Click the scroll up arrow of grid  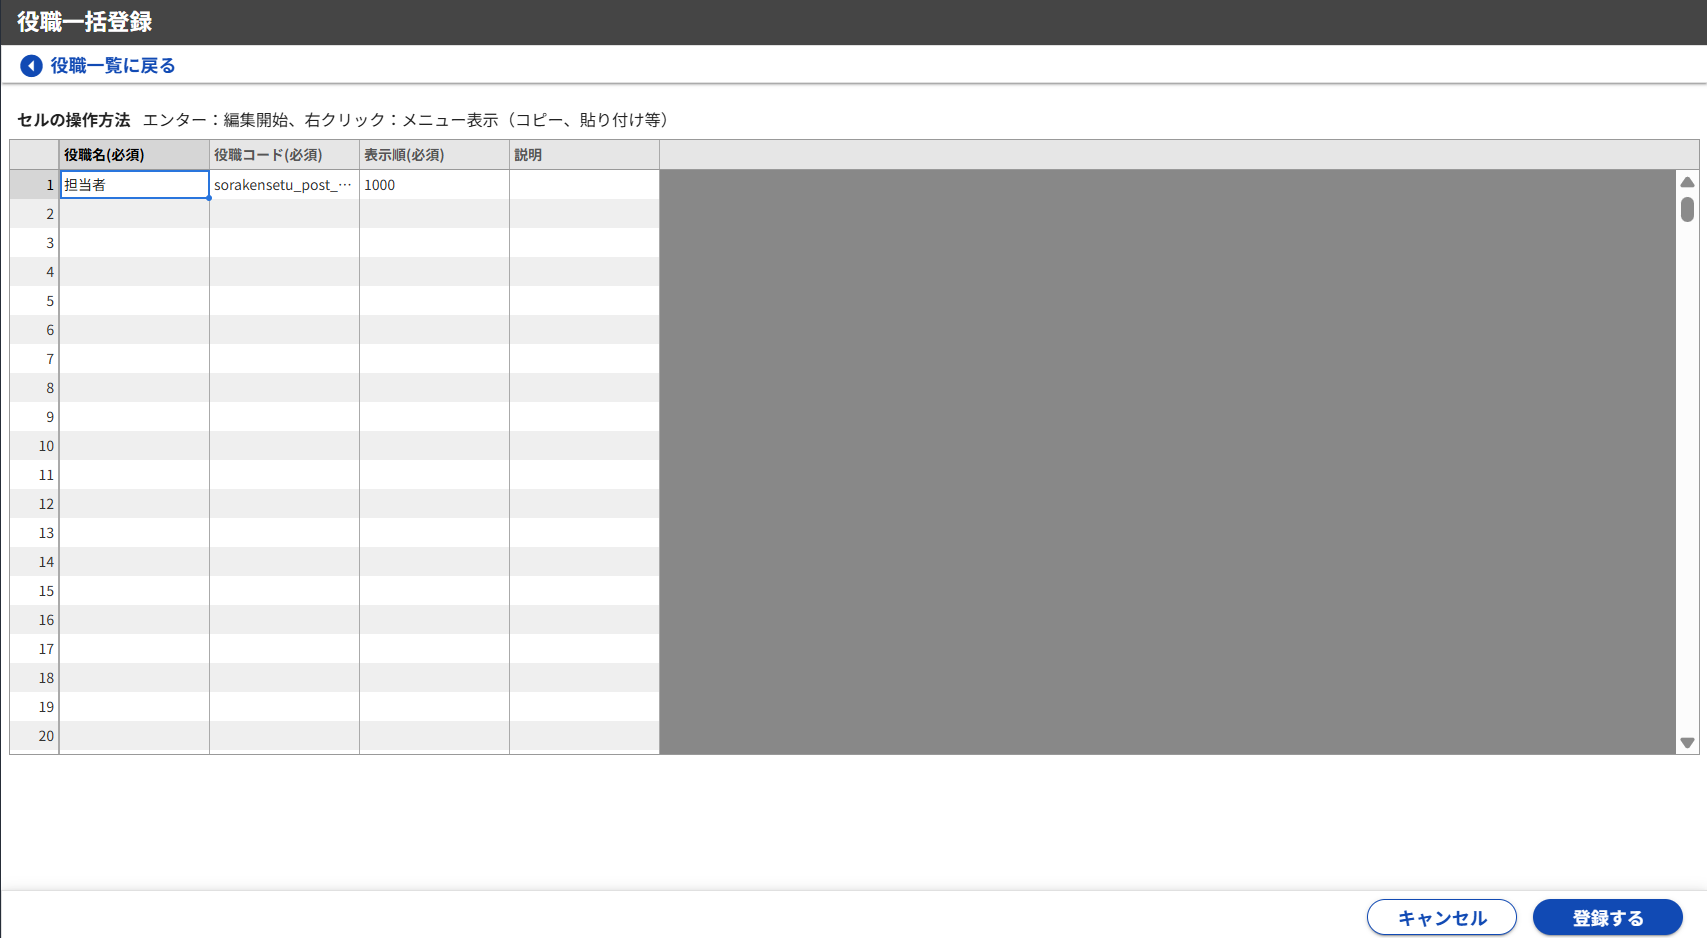1687,182
